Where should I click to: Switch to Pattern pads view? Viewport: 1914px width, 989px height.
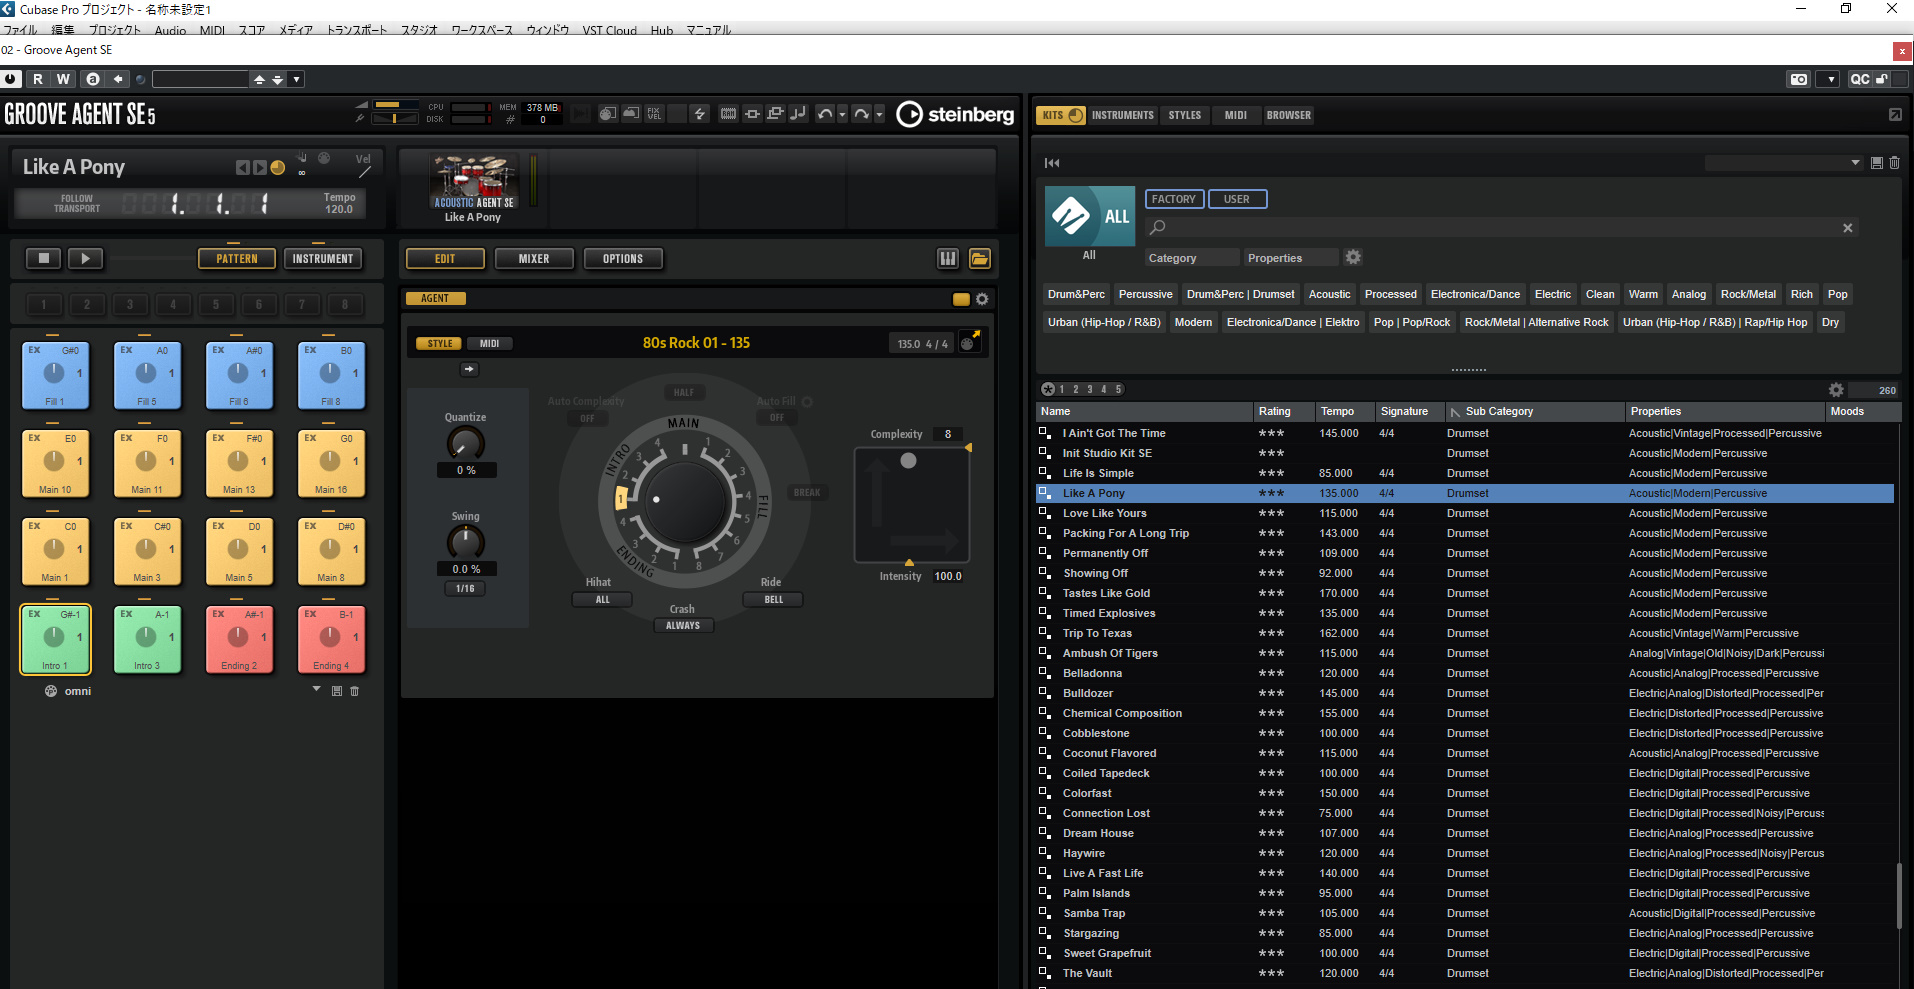click(237, 258)
